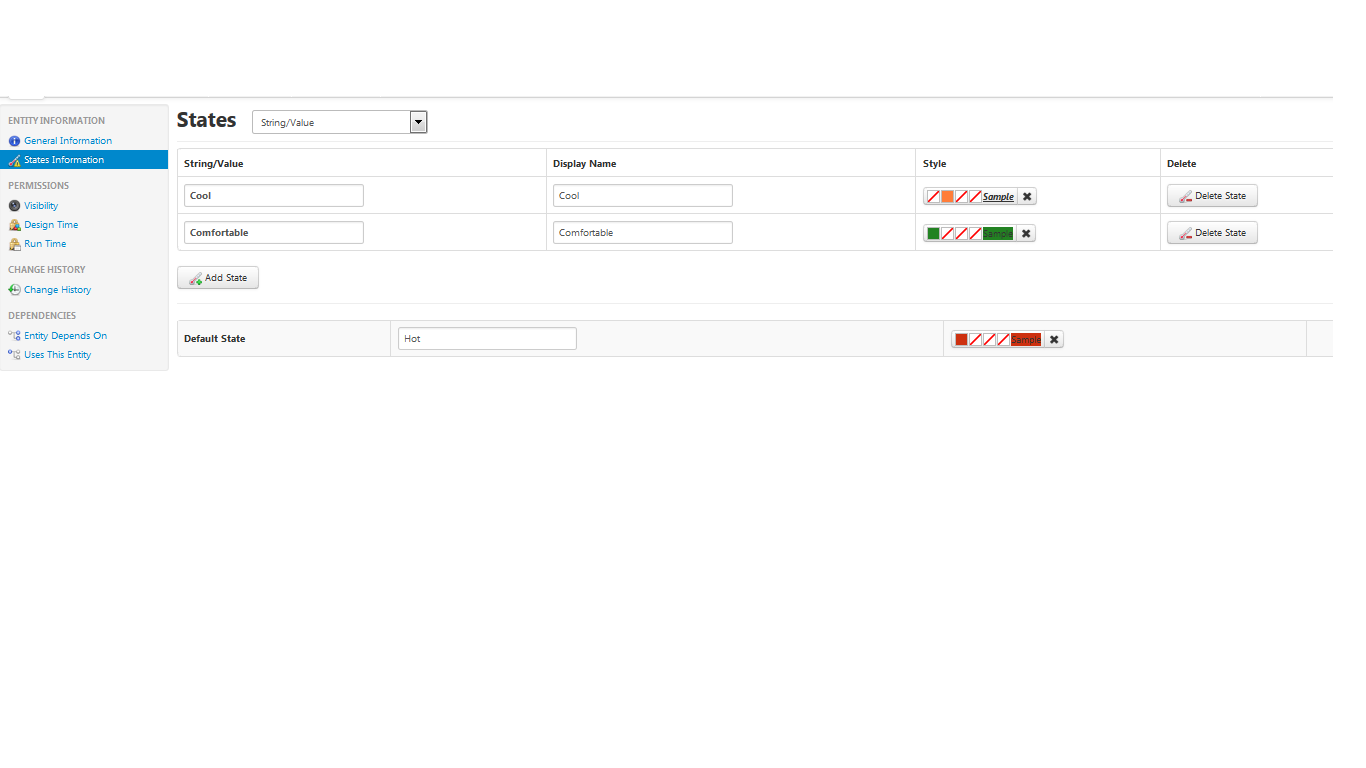Click the Display Name column header
1366x768 pixels.
584,164
